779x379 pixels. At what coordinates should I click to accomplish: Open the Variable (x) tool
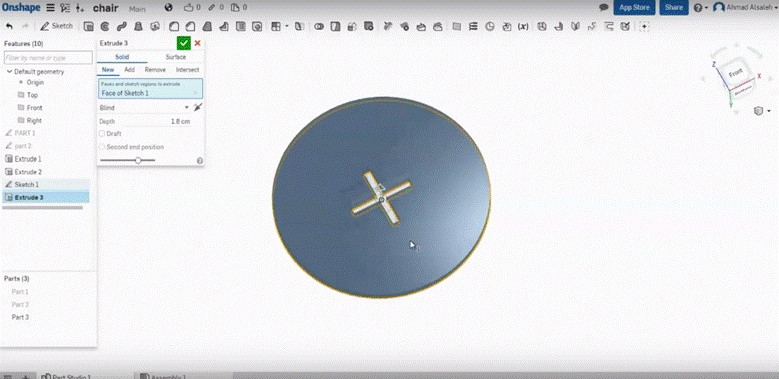[523, 26]
